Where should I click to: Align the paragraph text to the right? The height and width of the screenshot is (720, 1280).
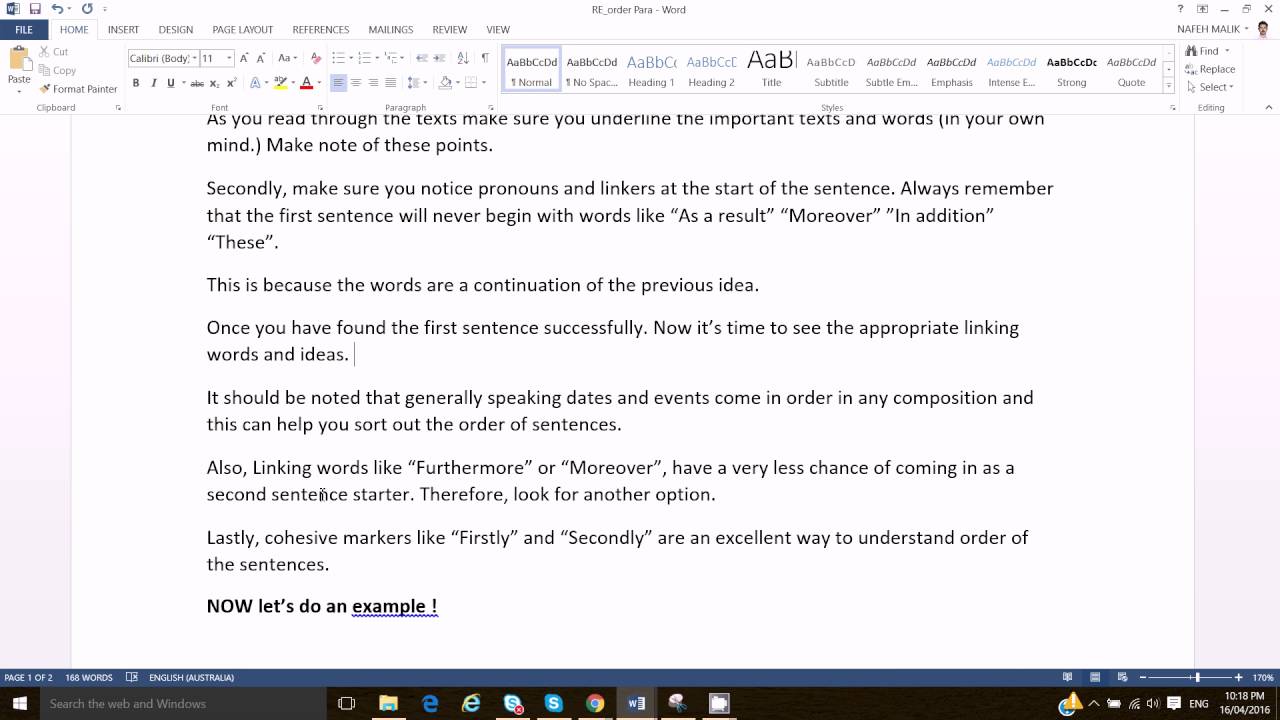[373, 83]
